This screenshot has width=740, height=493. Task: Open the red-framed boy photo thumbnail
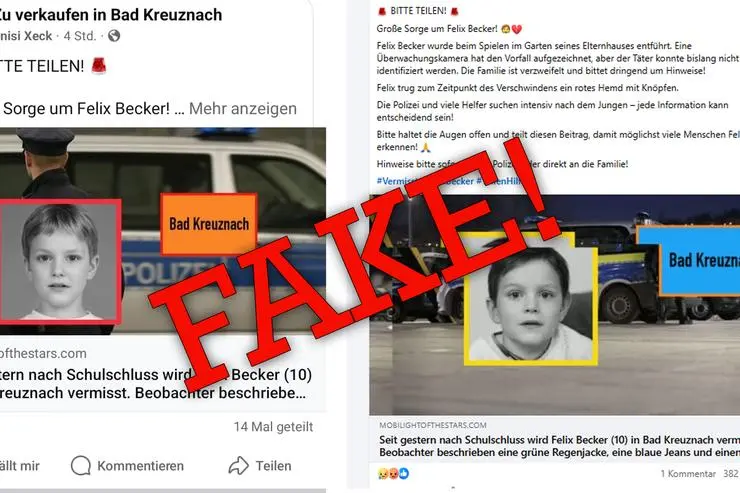point(59,262)
